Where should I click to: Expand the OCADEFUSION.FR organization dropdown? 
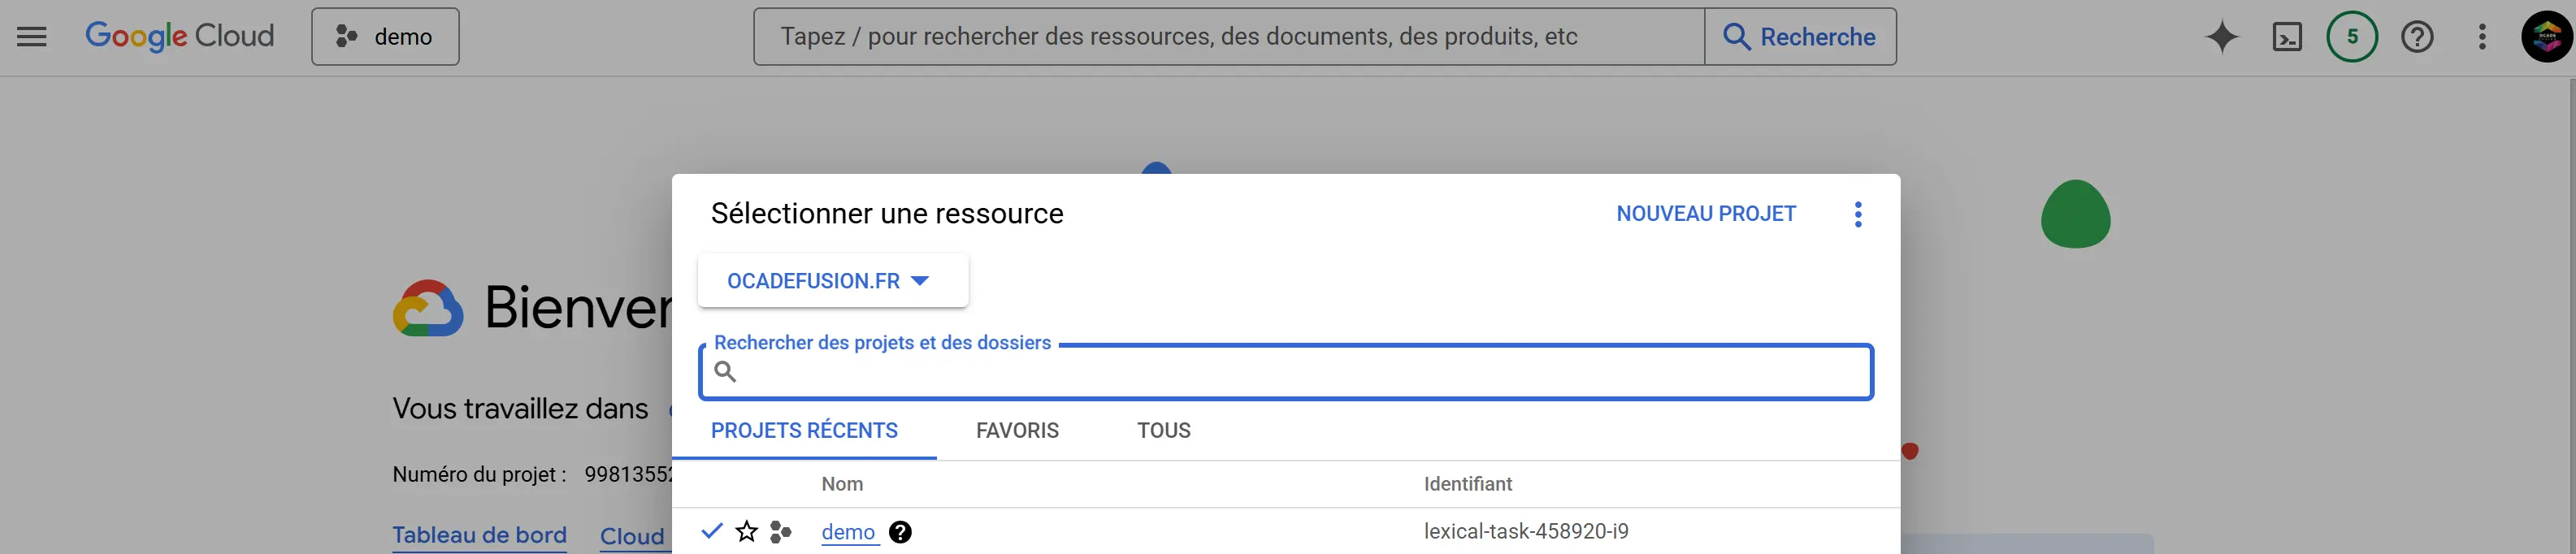coord(832,281)
